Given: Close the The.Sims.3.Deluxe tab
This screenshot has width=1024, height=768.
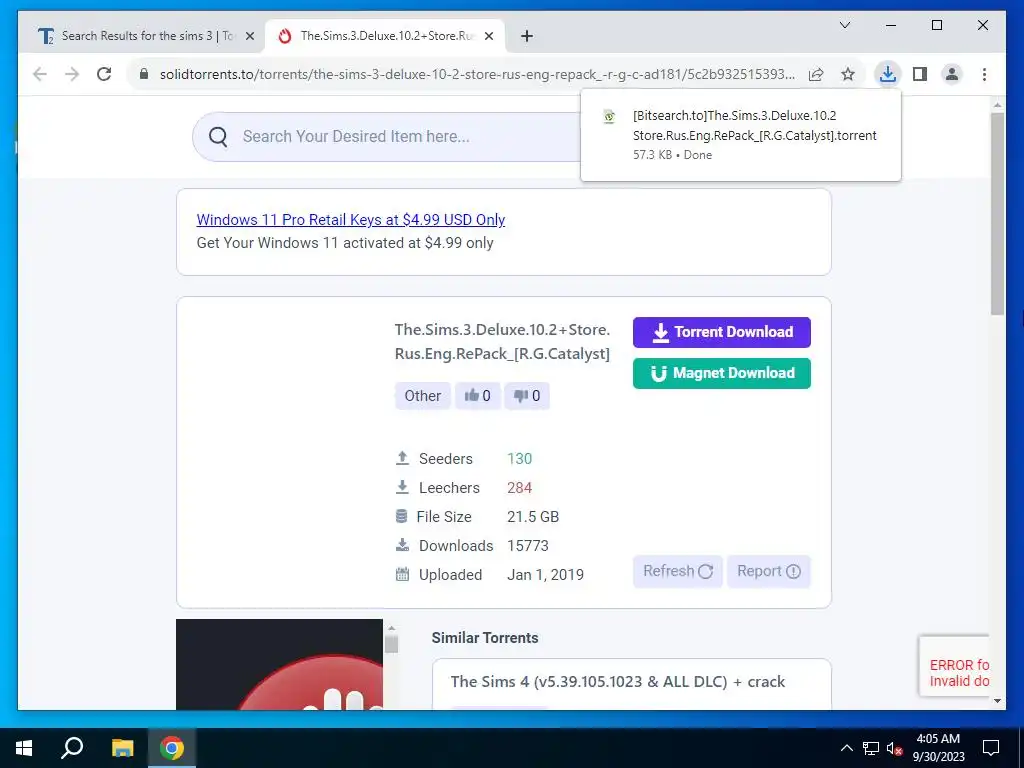Looking at the screenshot, I should coord(490,36).
